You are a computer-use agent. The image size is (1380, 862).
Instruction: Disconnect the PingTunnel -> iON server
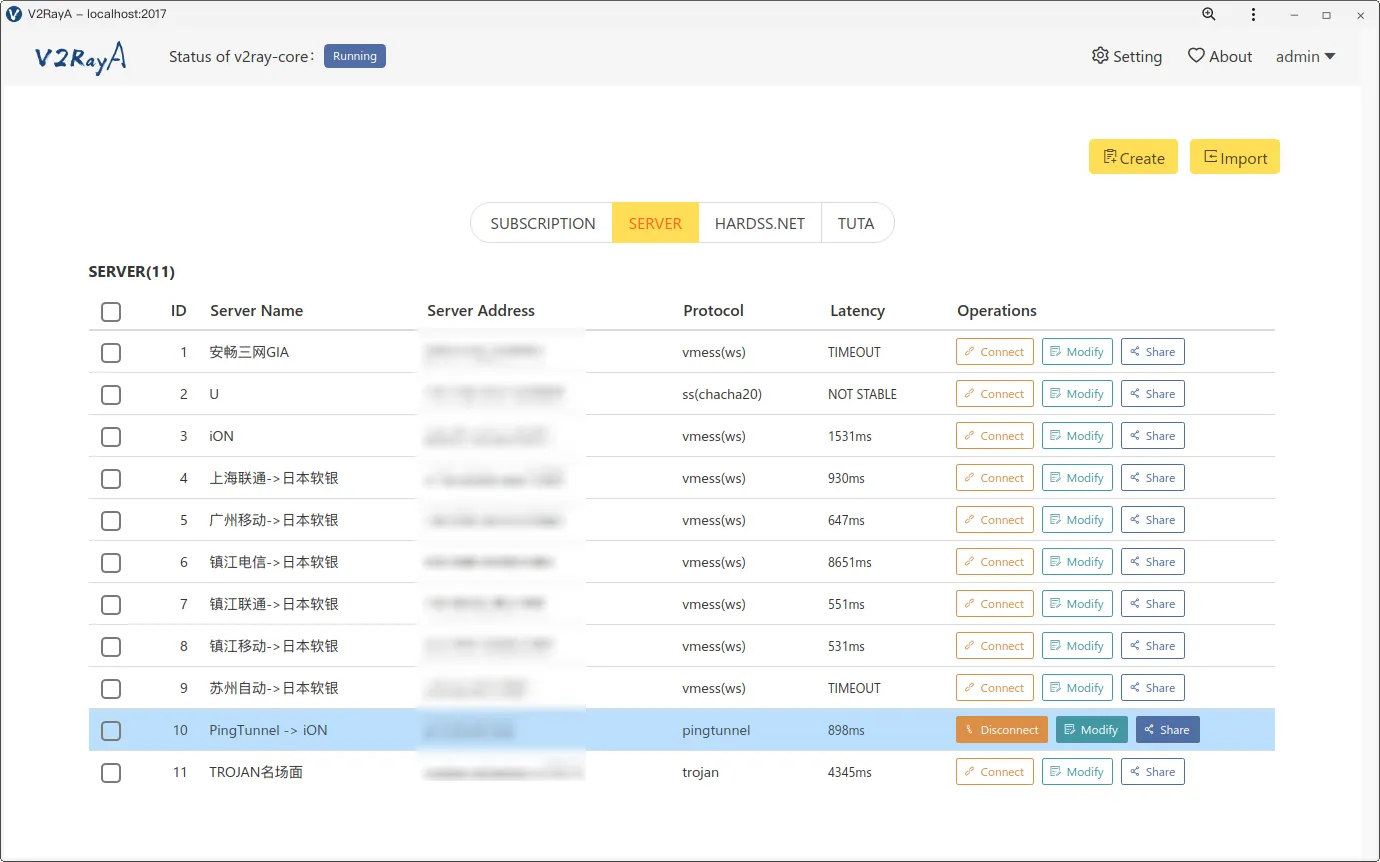click(x=1001, y=730)
